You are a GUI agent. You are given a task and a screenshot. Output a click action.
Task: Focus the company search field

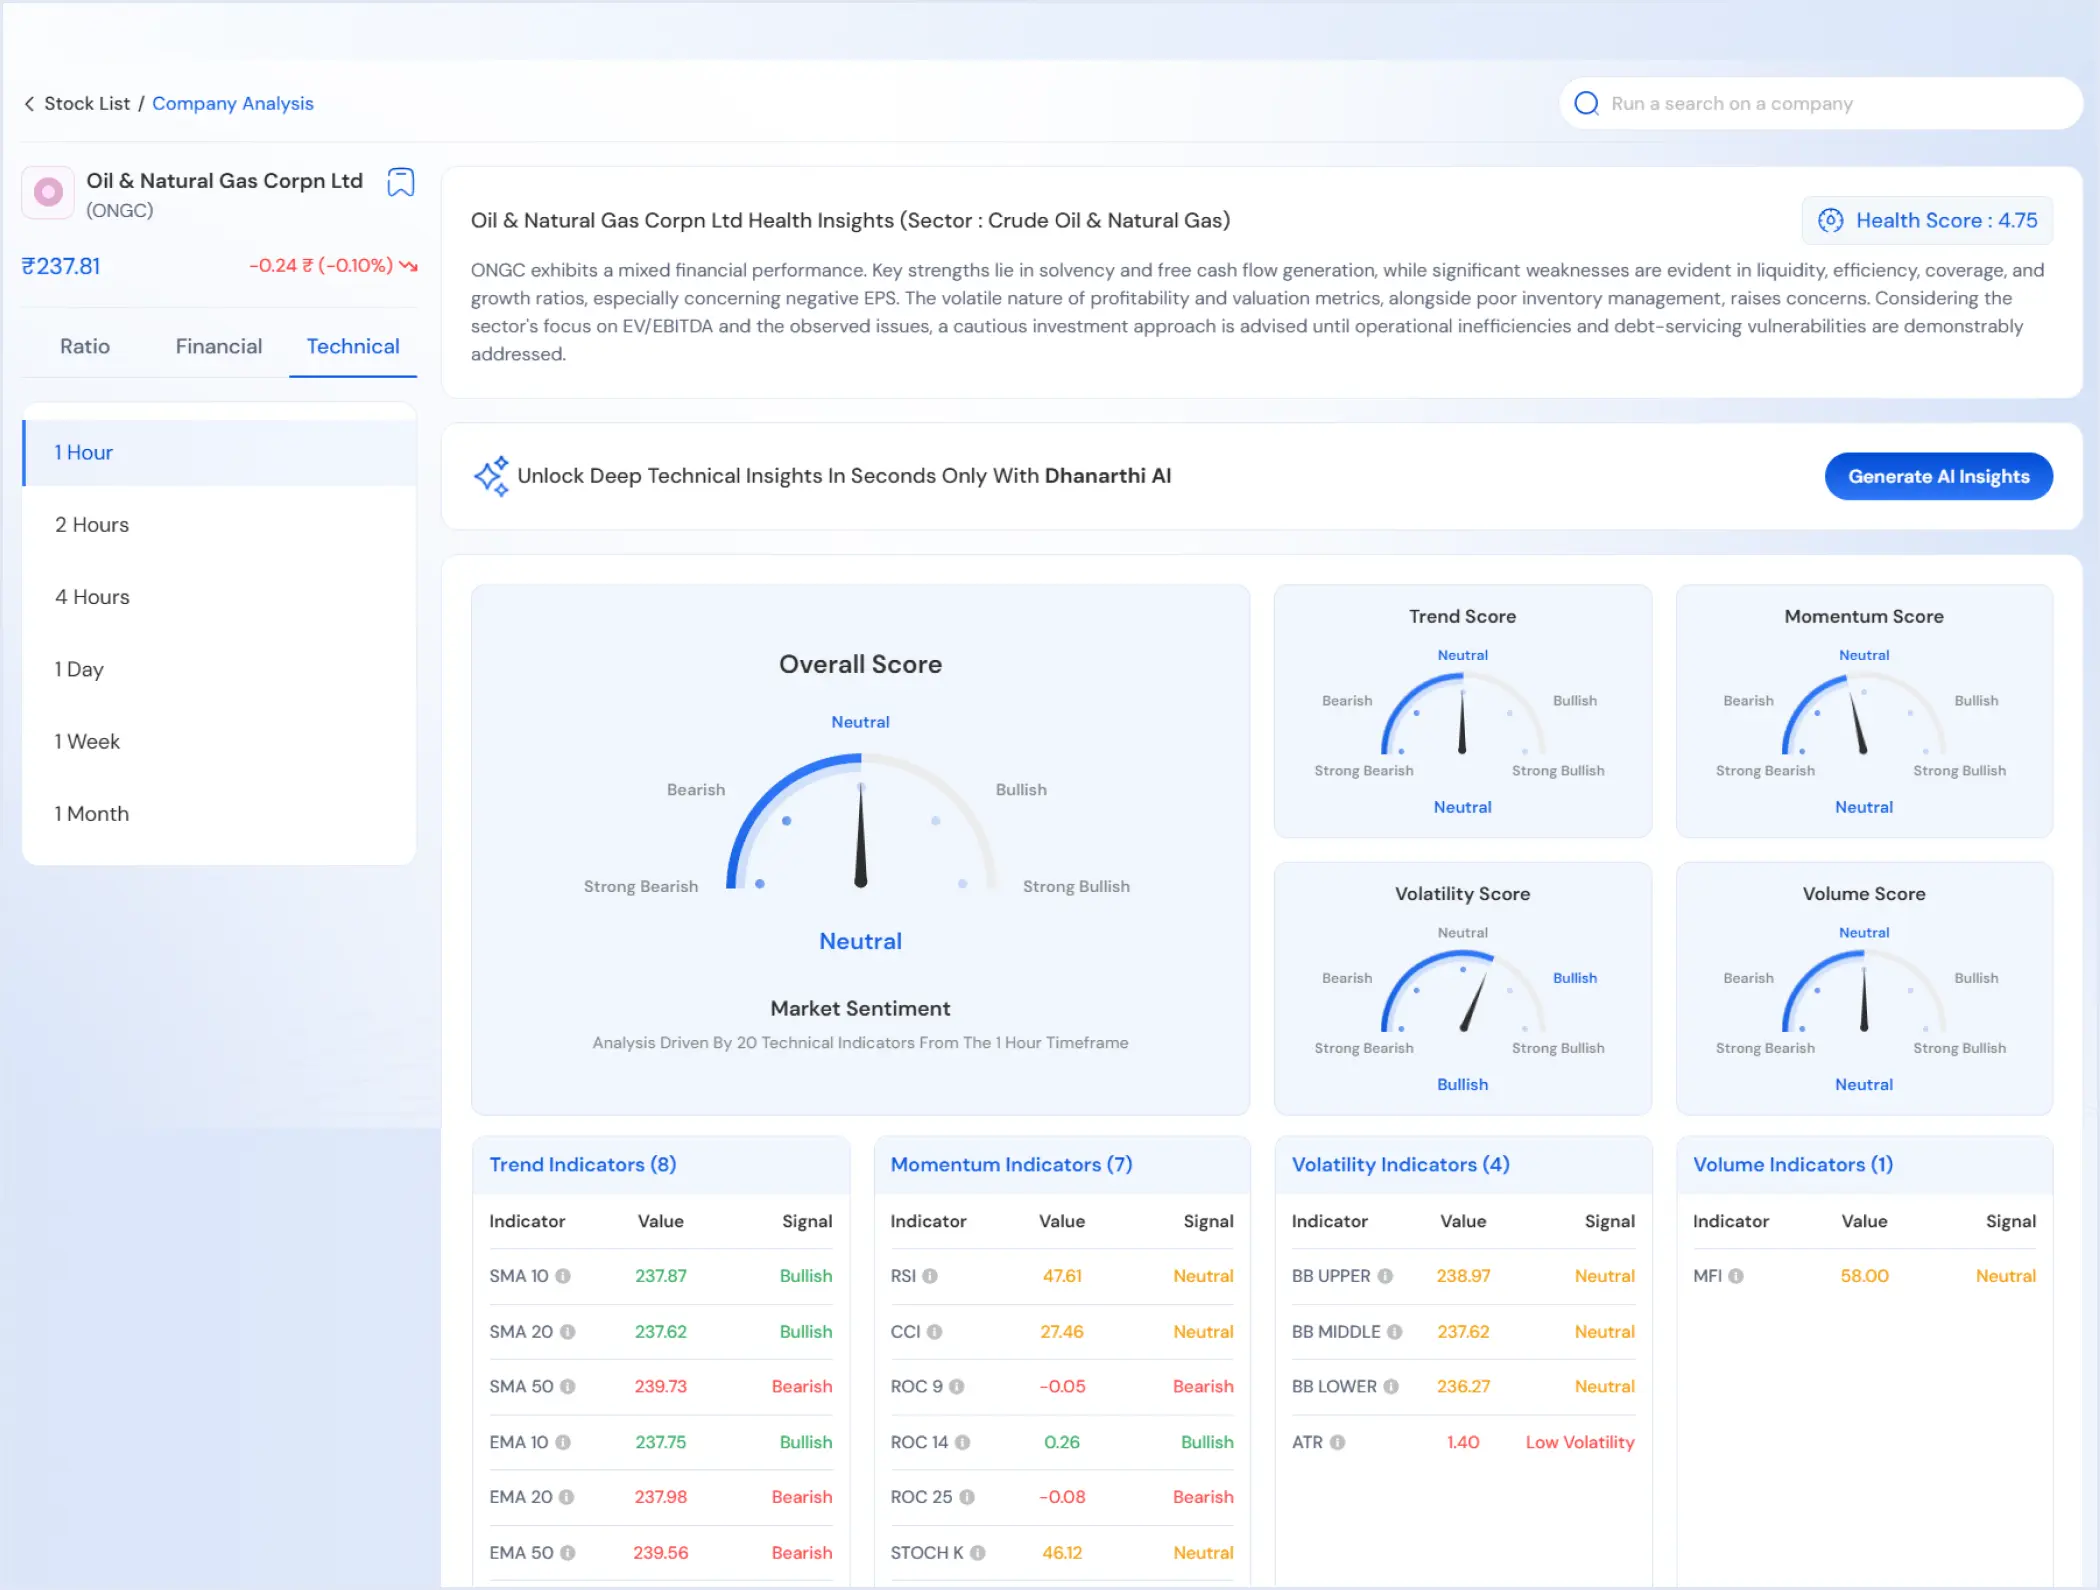pos(1820,104)
